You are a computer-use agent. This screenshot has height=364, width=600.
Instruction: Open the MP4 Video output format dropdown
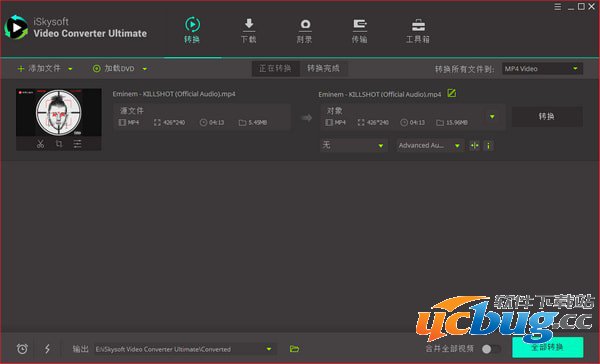click(x=542, y=69)
